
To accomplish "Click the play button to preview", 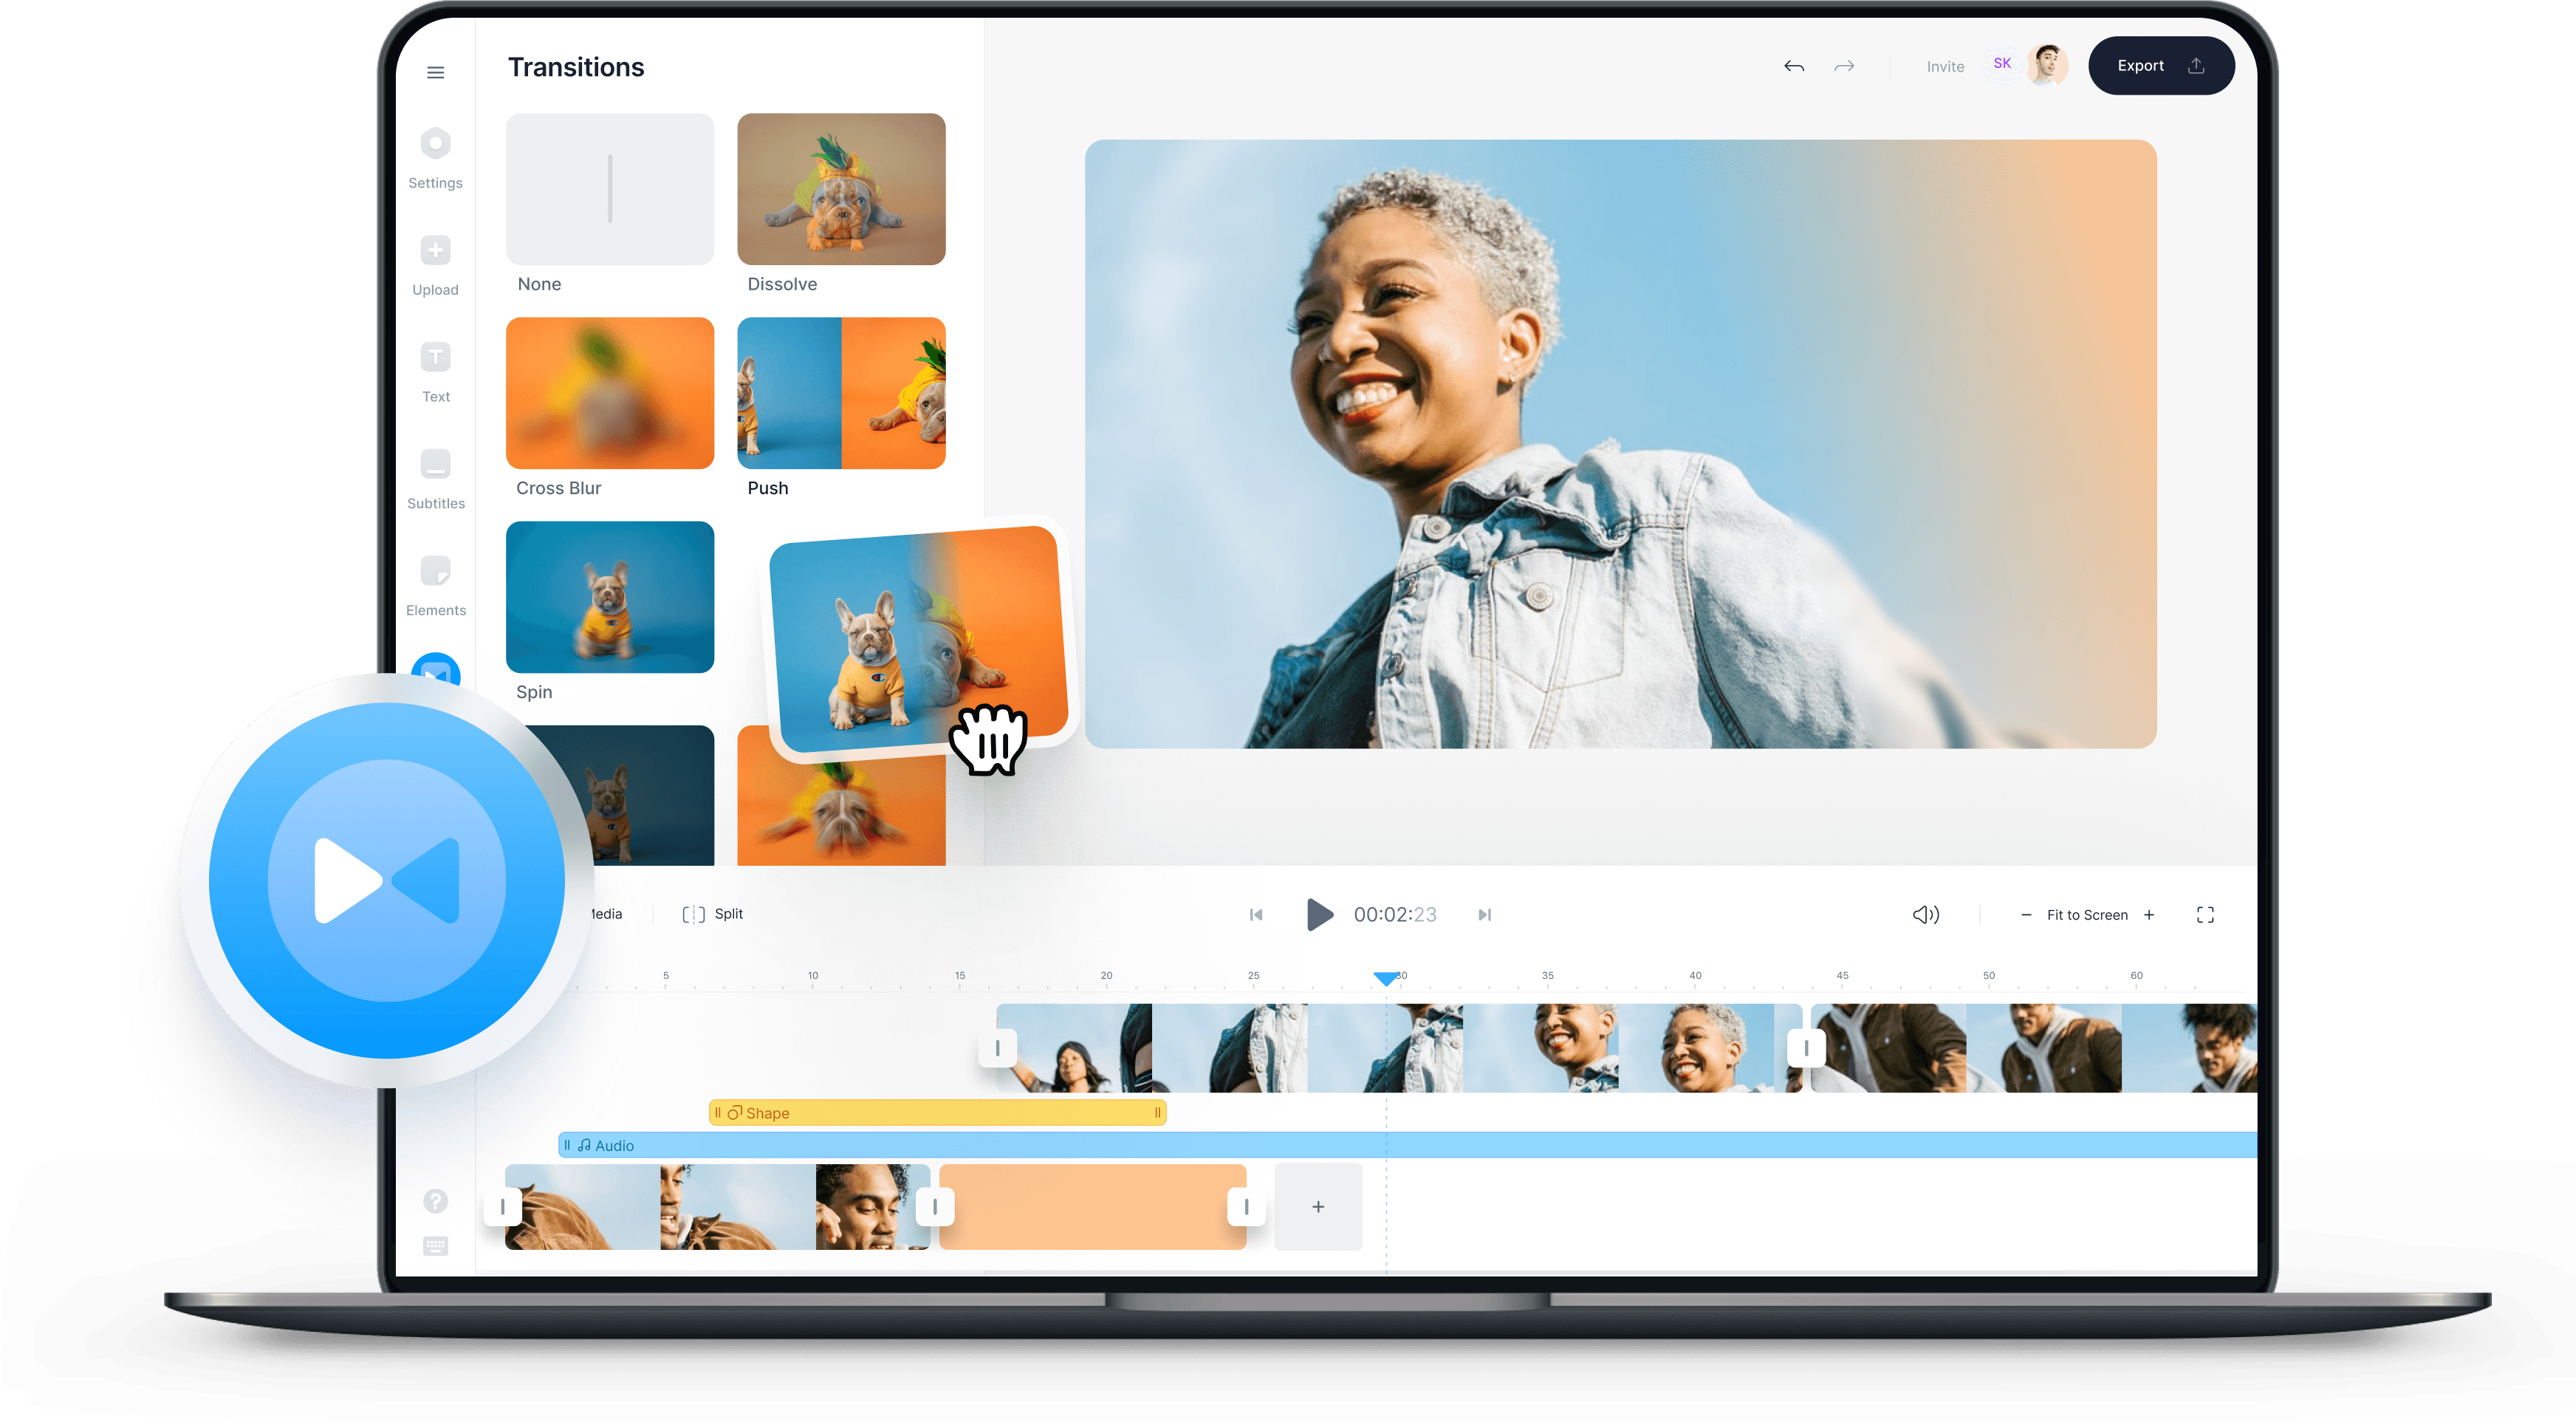I will [1316, 912].
